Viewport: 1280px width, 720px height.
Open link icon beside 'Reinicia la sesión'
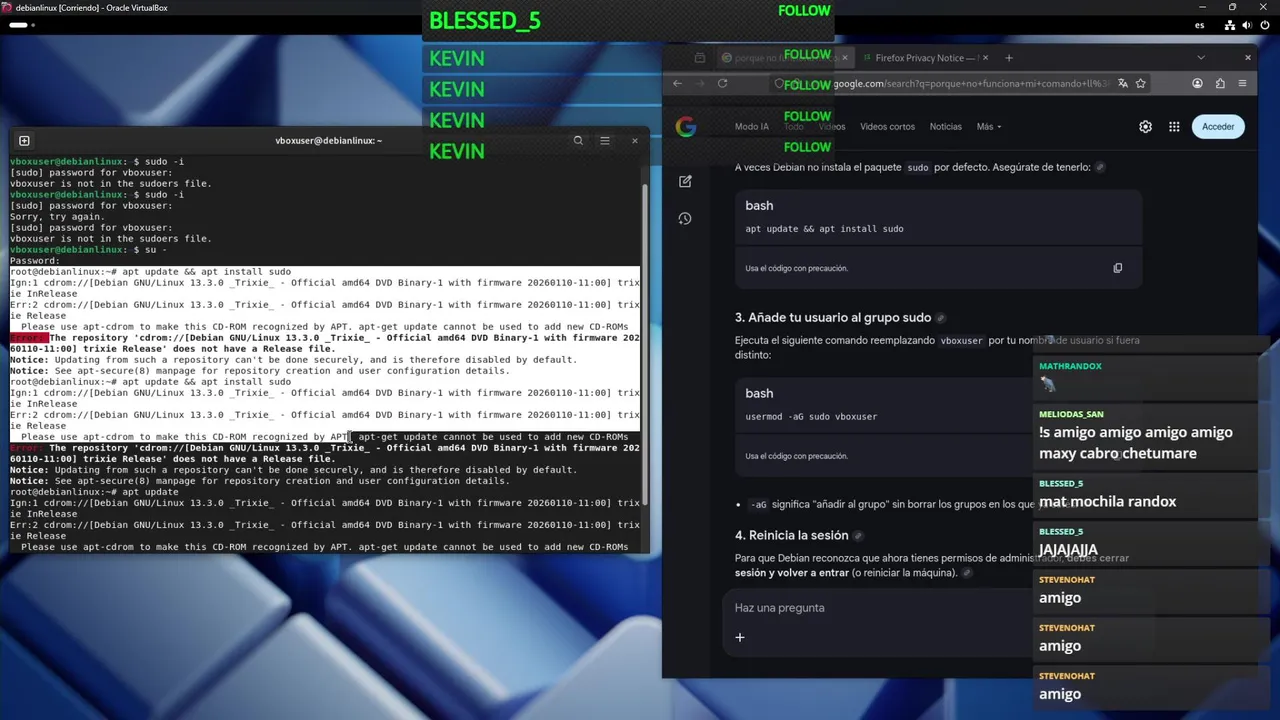tap(857, 536)
